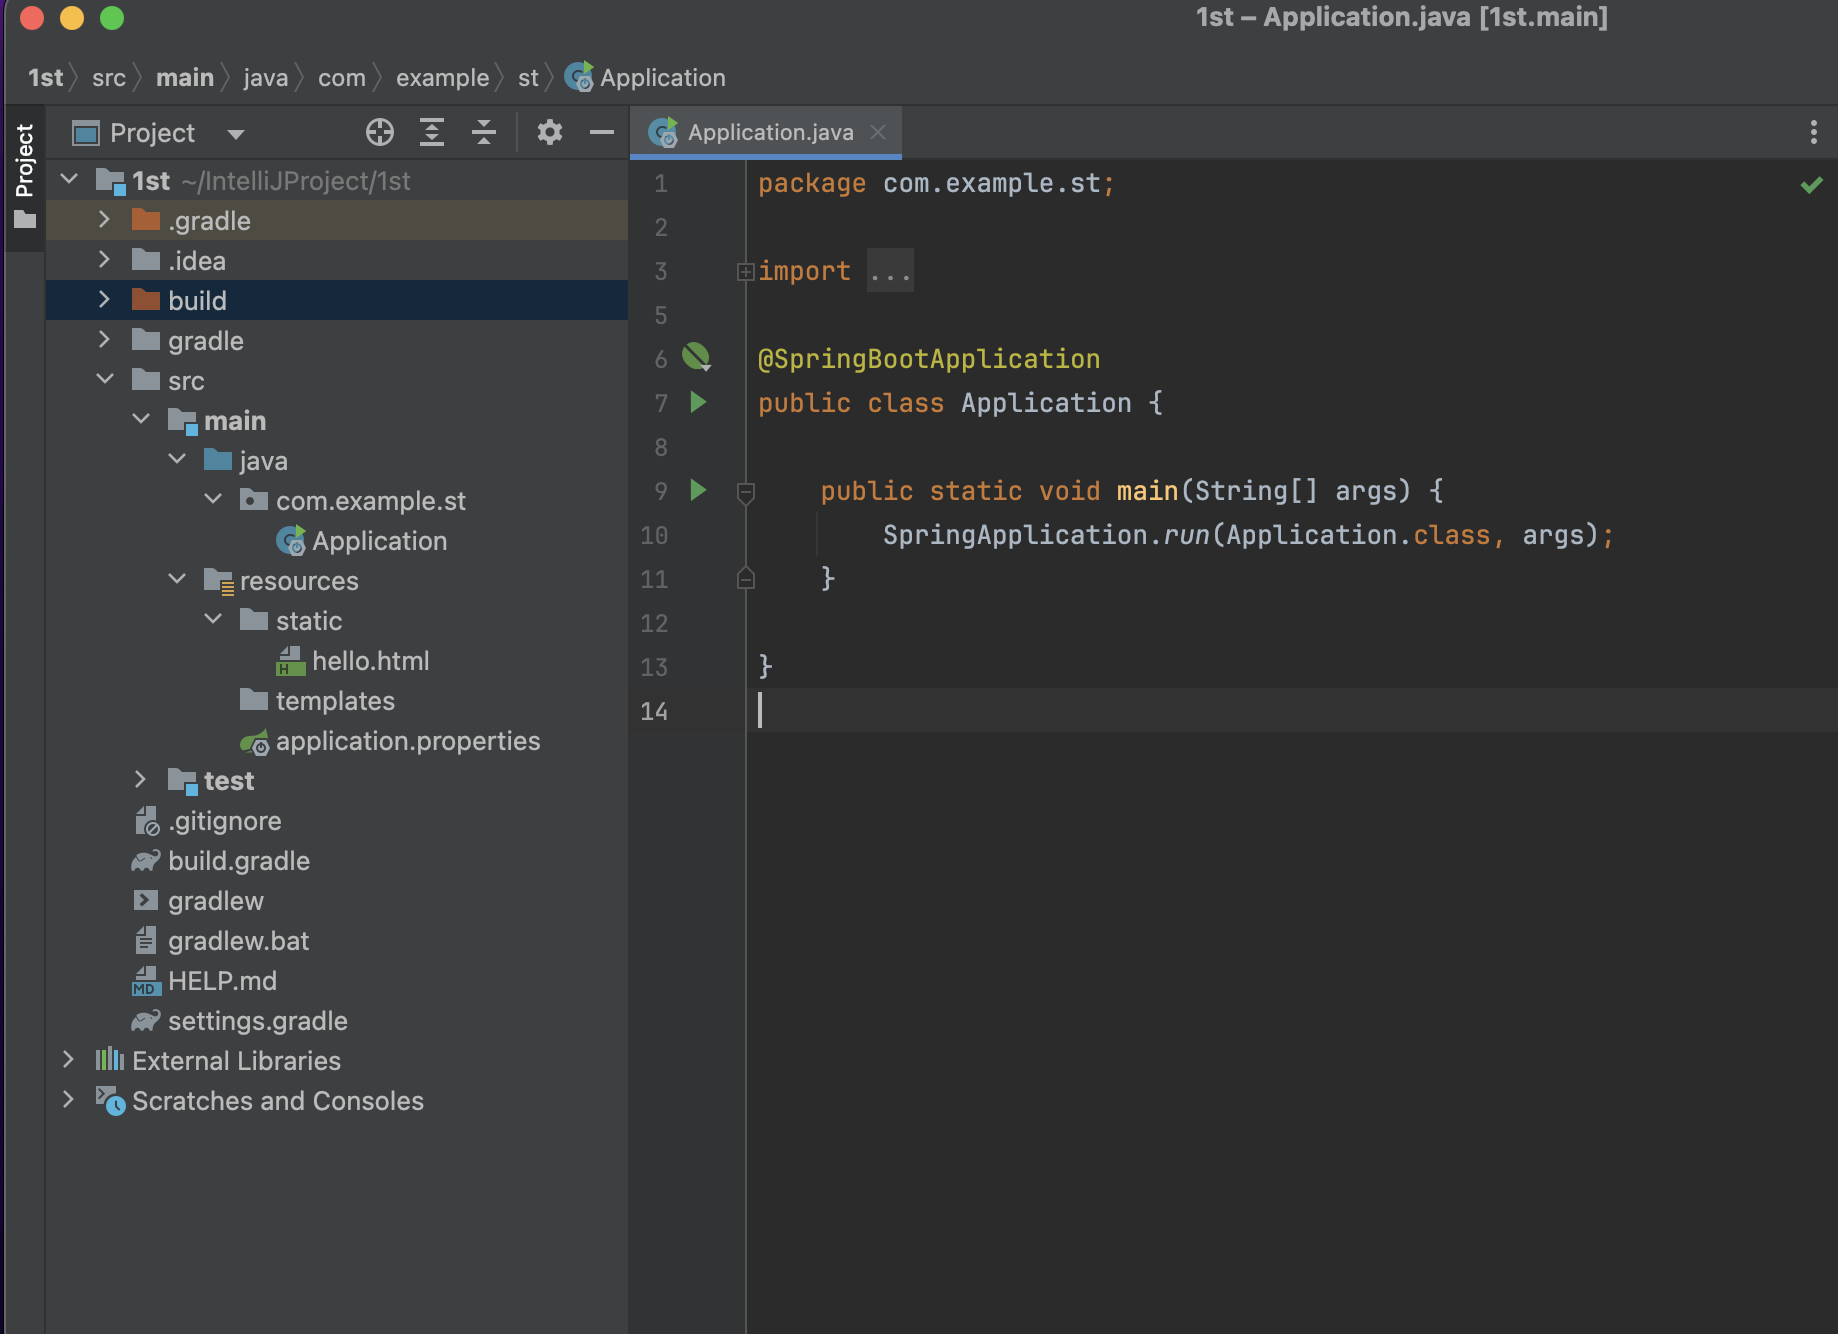Click the java breadcrumb
This screenshot has height=1334, width=1838.
coord(265,77)
